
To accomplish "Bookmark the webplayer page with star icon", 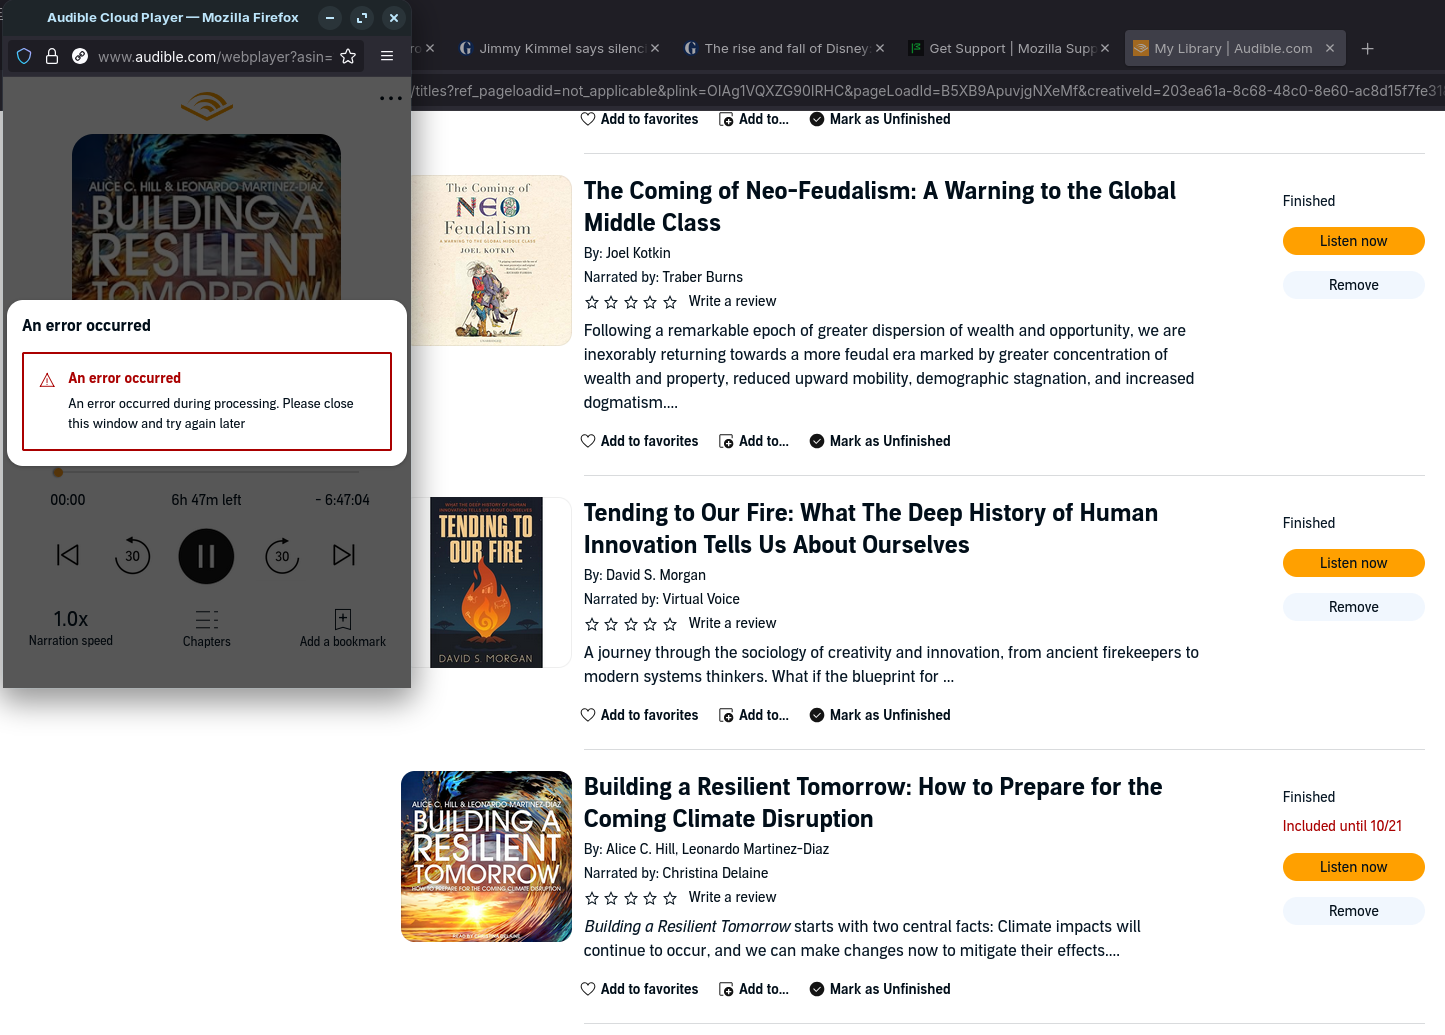I will pos(348,56).
